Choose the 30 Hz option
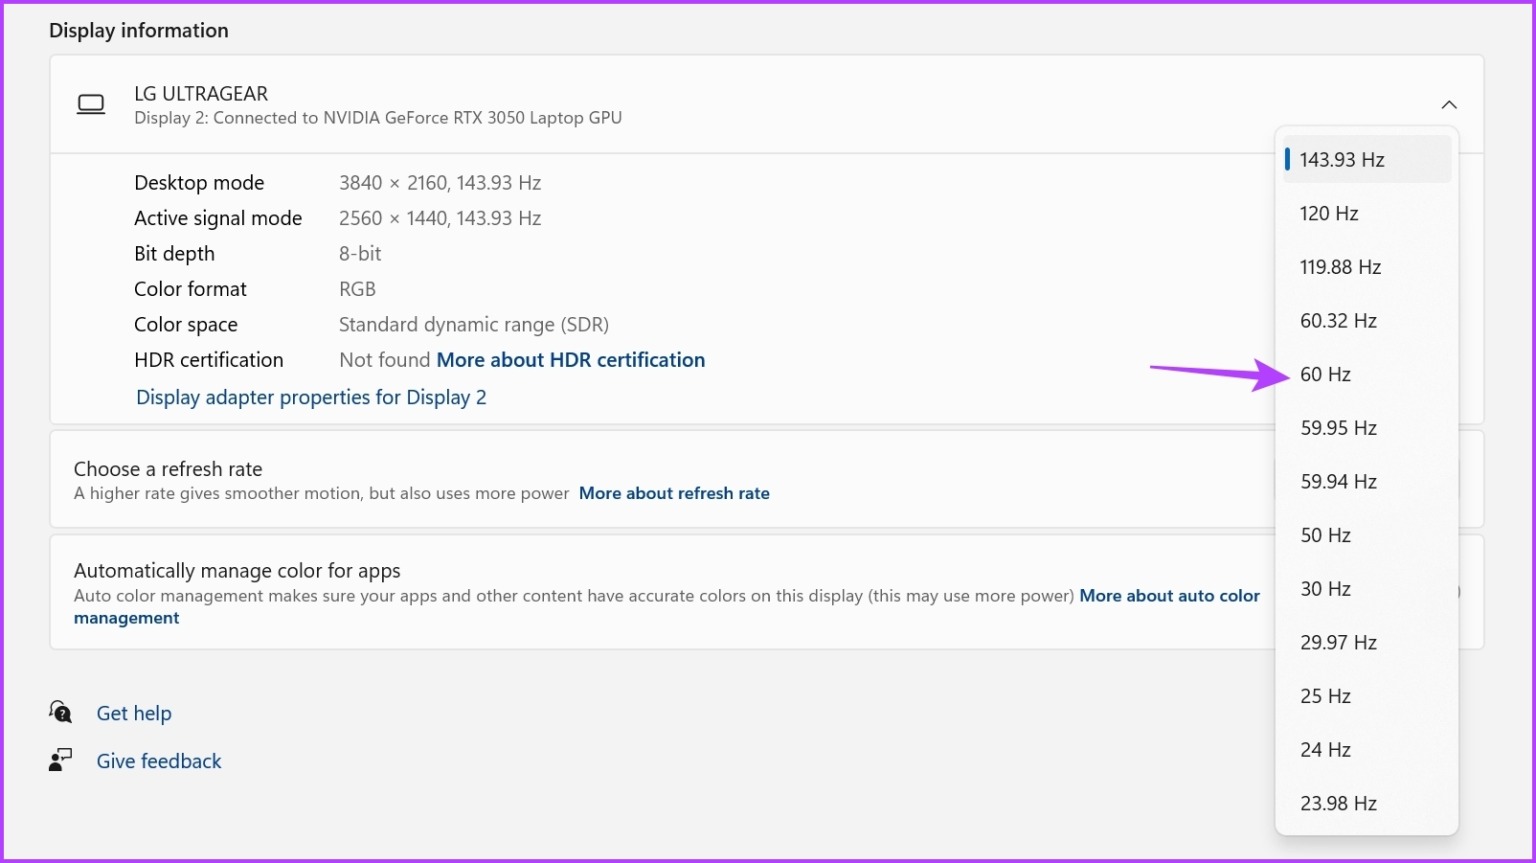Viewport: 1536px width, 863px height. [1325, 589]
